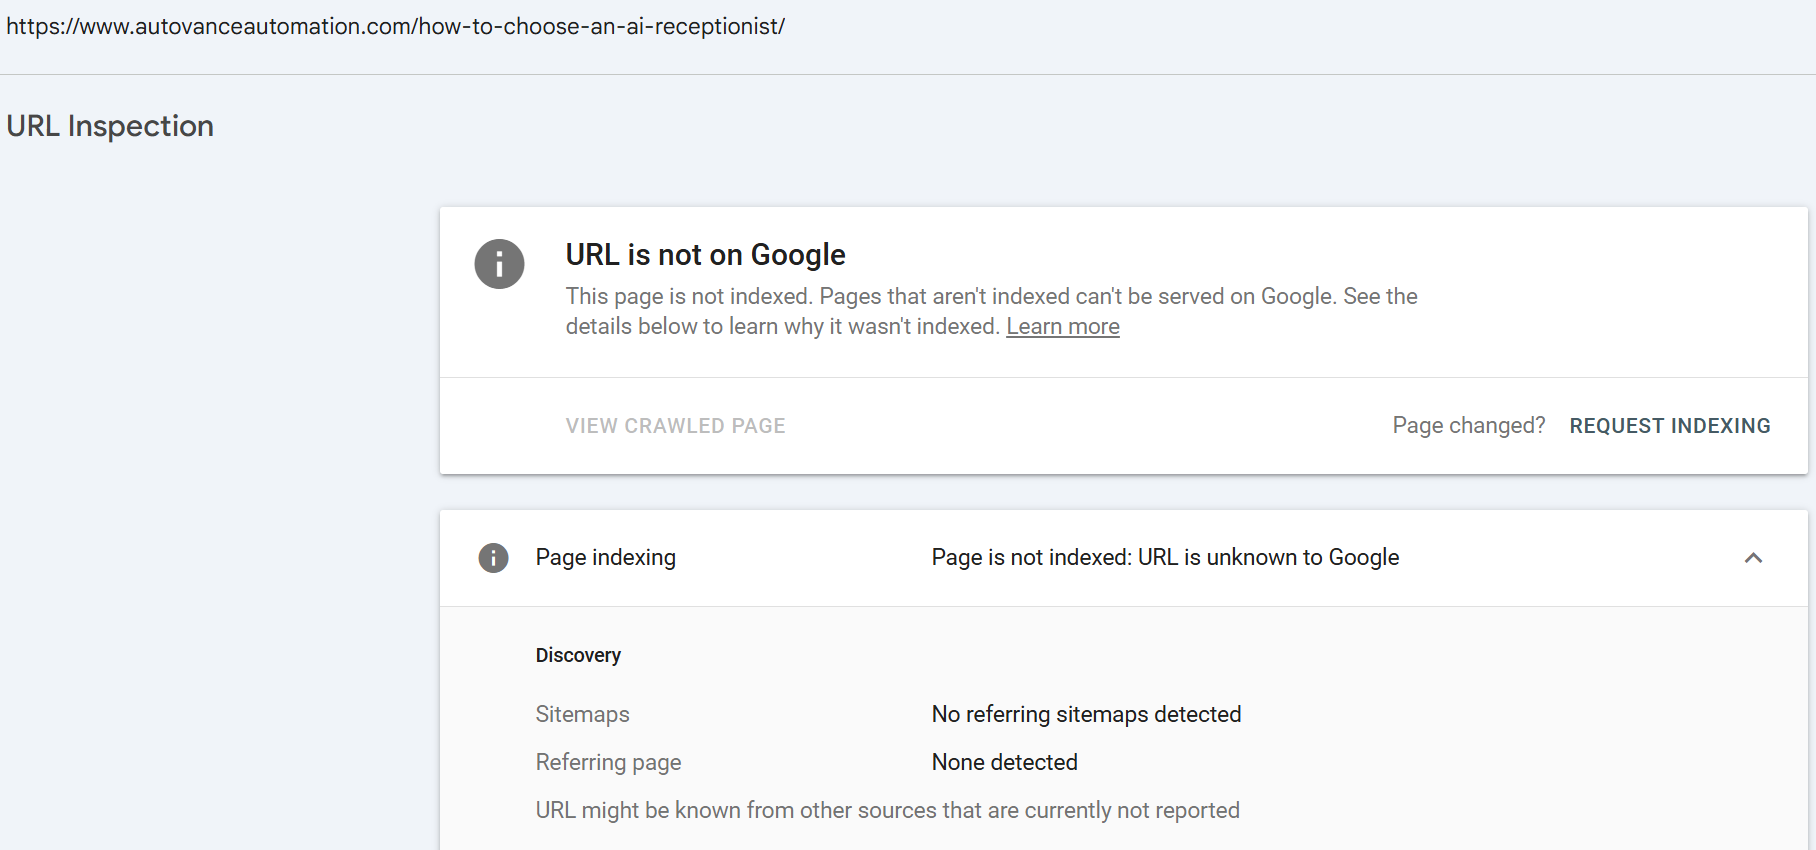Click the URL Inspection page heading
The width and height of the screenshot is (1816, 850).
[x=110, y=126]
